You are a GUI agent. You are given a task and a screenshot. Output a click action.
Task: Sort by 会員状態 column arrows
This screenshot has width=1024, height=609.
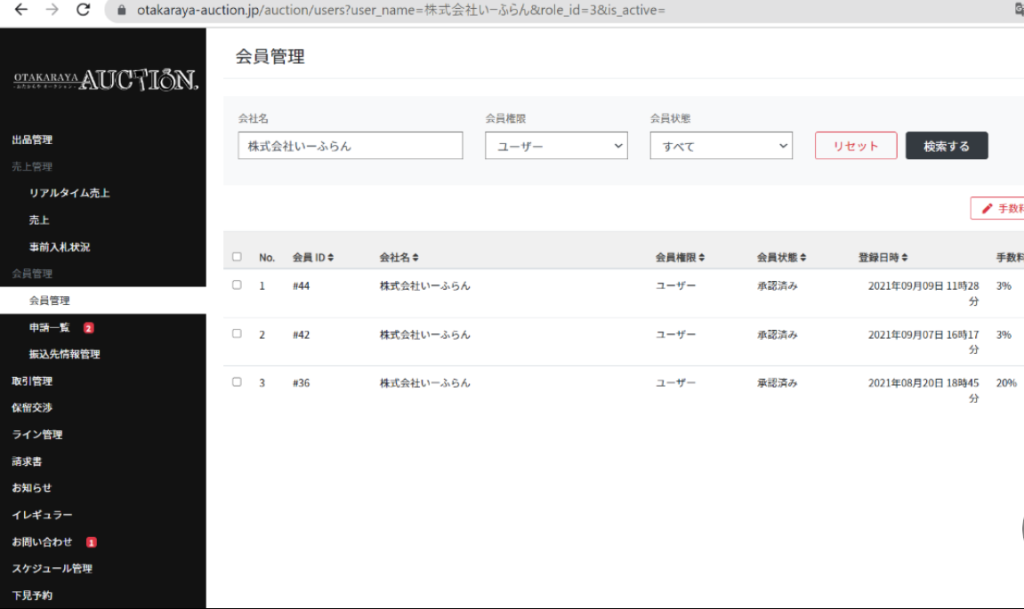803,258
